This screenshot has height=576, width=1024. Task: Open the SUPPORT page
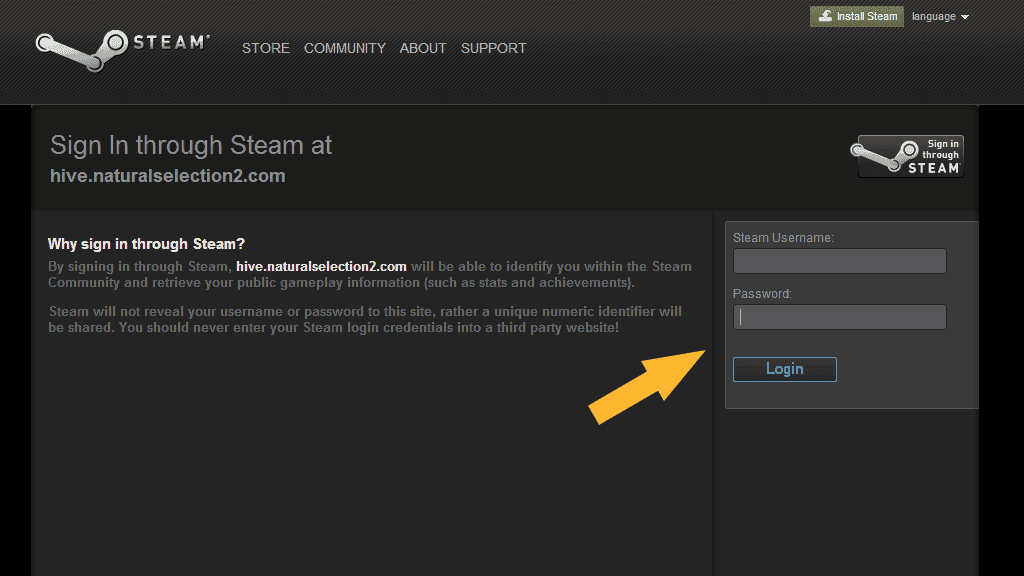click(x=494, y=48)
